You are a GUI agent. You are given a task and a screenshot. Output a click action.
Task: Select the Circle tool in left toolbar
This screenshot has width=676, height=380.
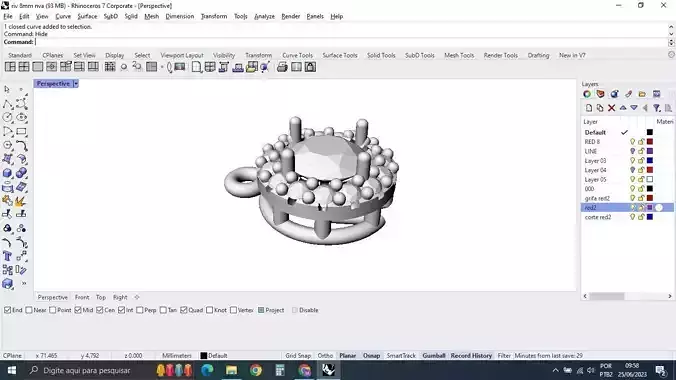pyautogui.click(x=7, y=117)
